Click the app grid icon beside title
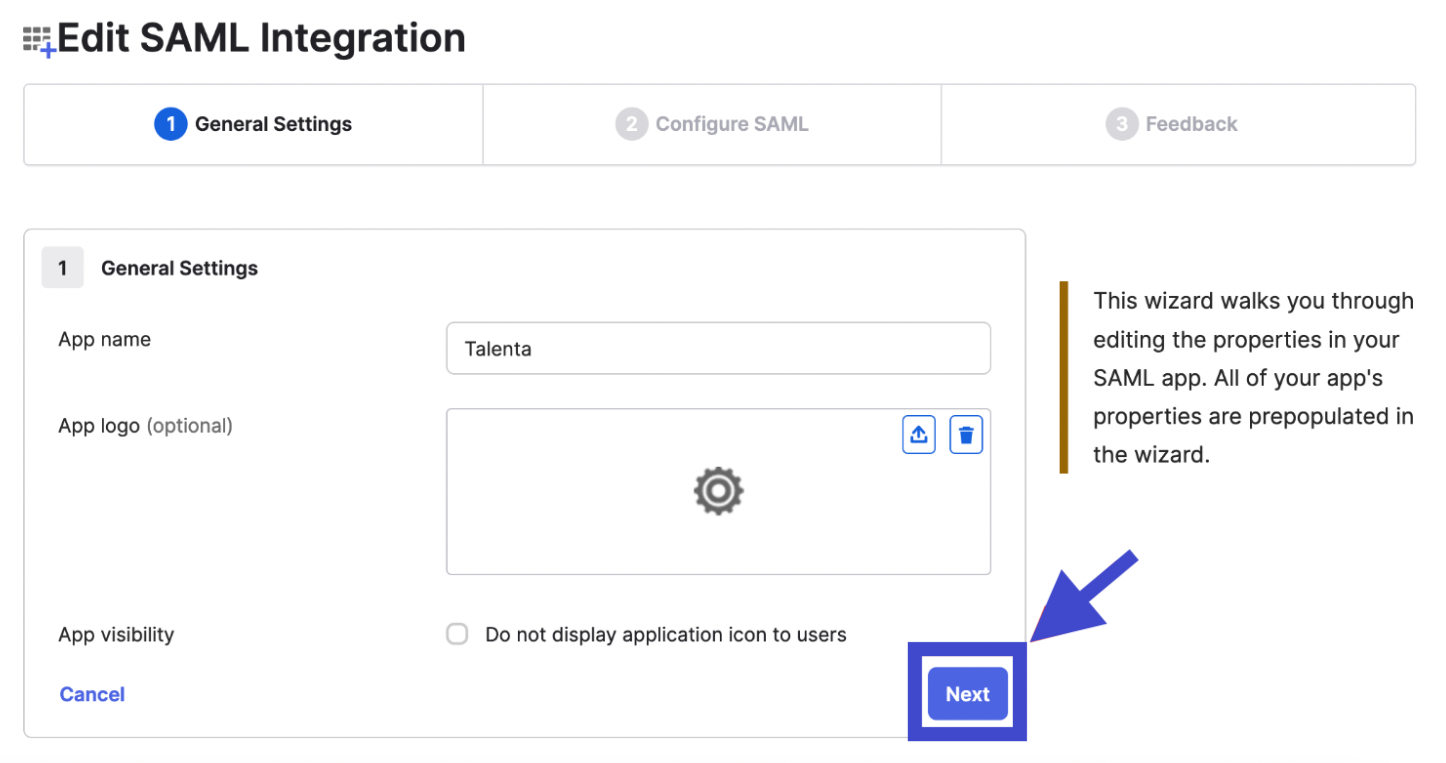Screen dimensions: 1446x763 pos(39,41)
